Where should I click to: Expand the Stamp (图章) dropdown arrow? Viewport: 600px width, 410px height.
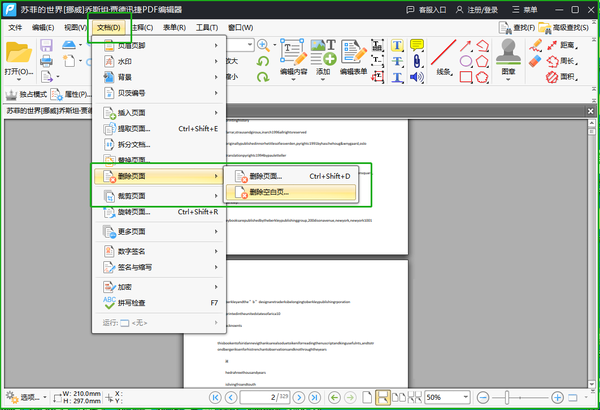508,79
